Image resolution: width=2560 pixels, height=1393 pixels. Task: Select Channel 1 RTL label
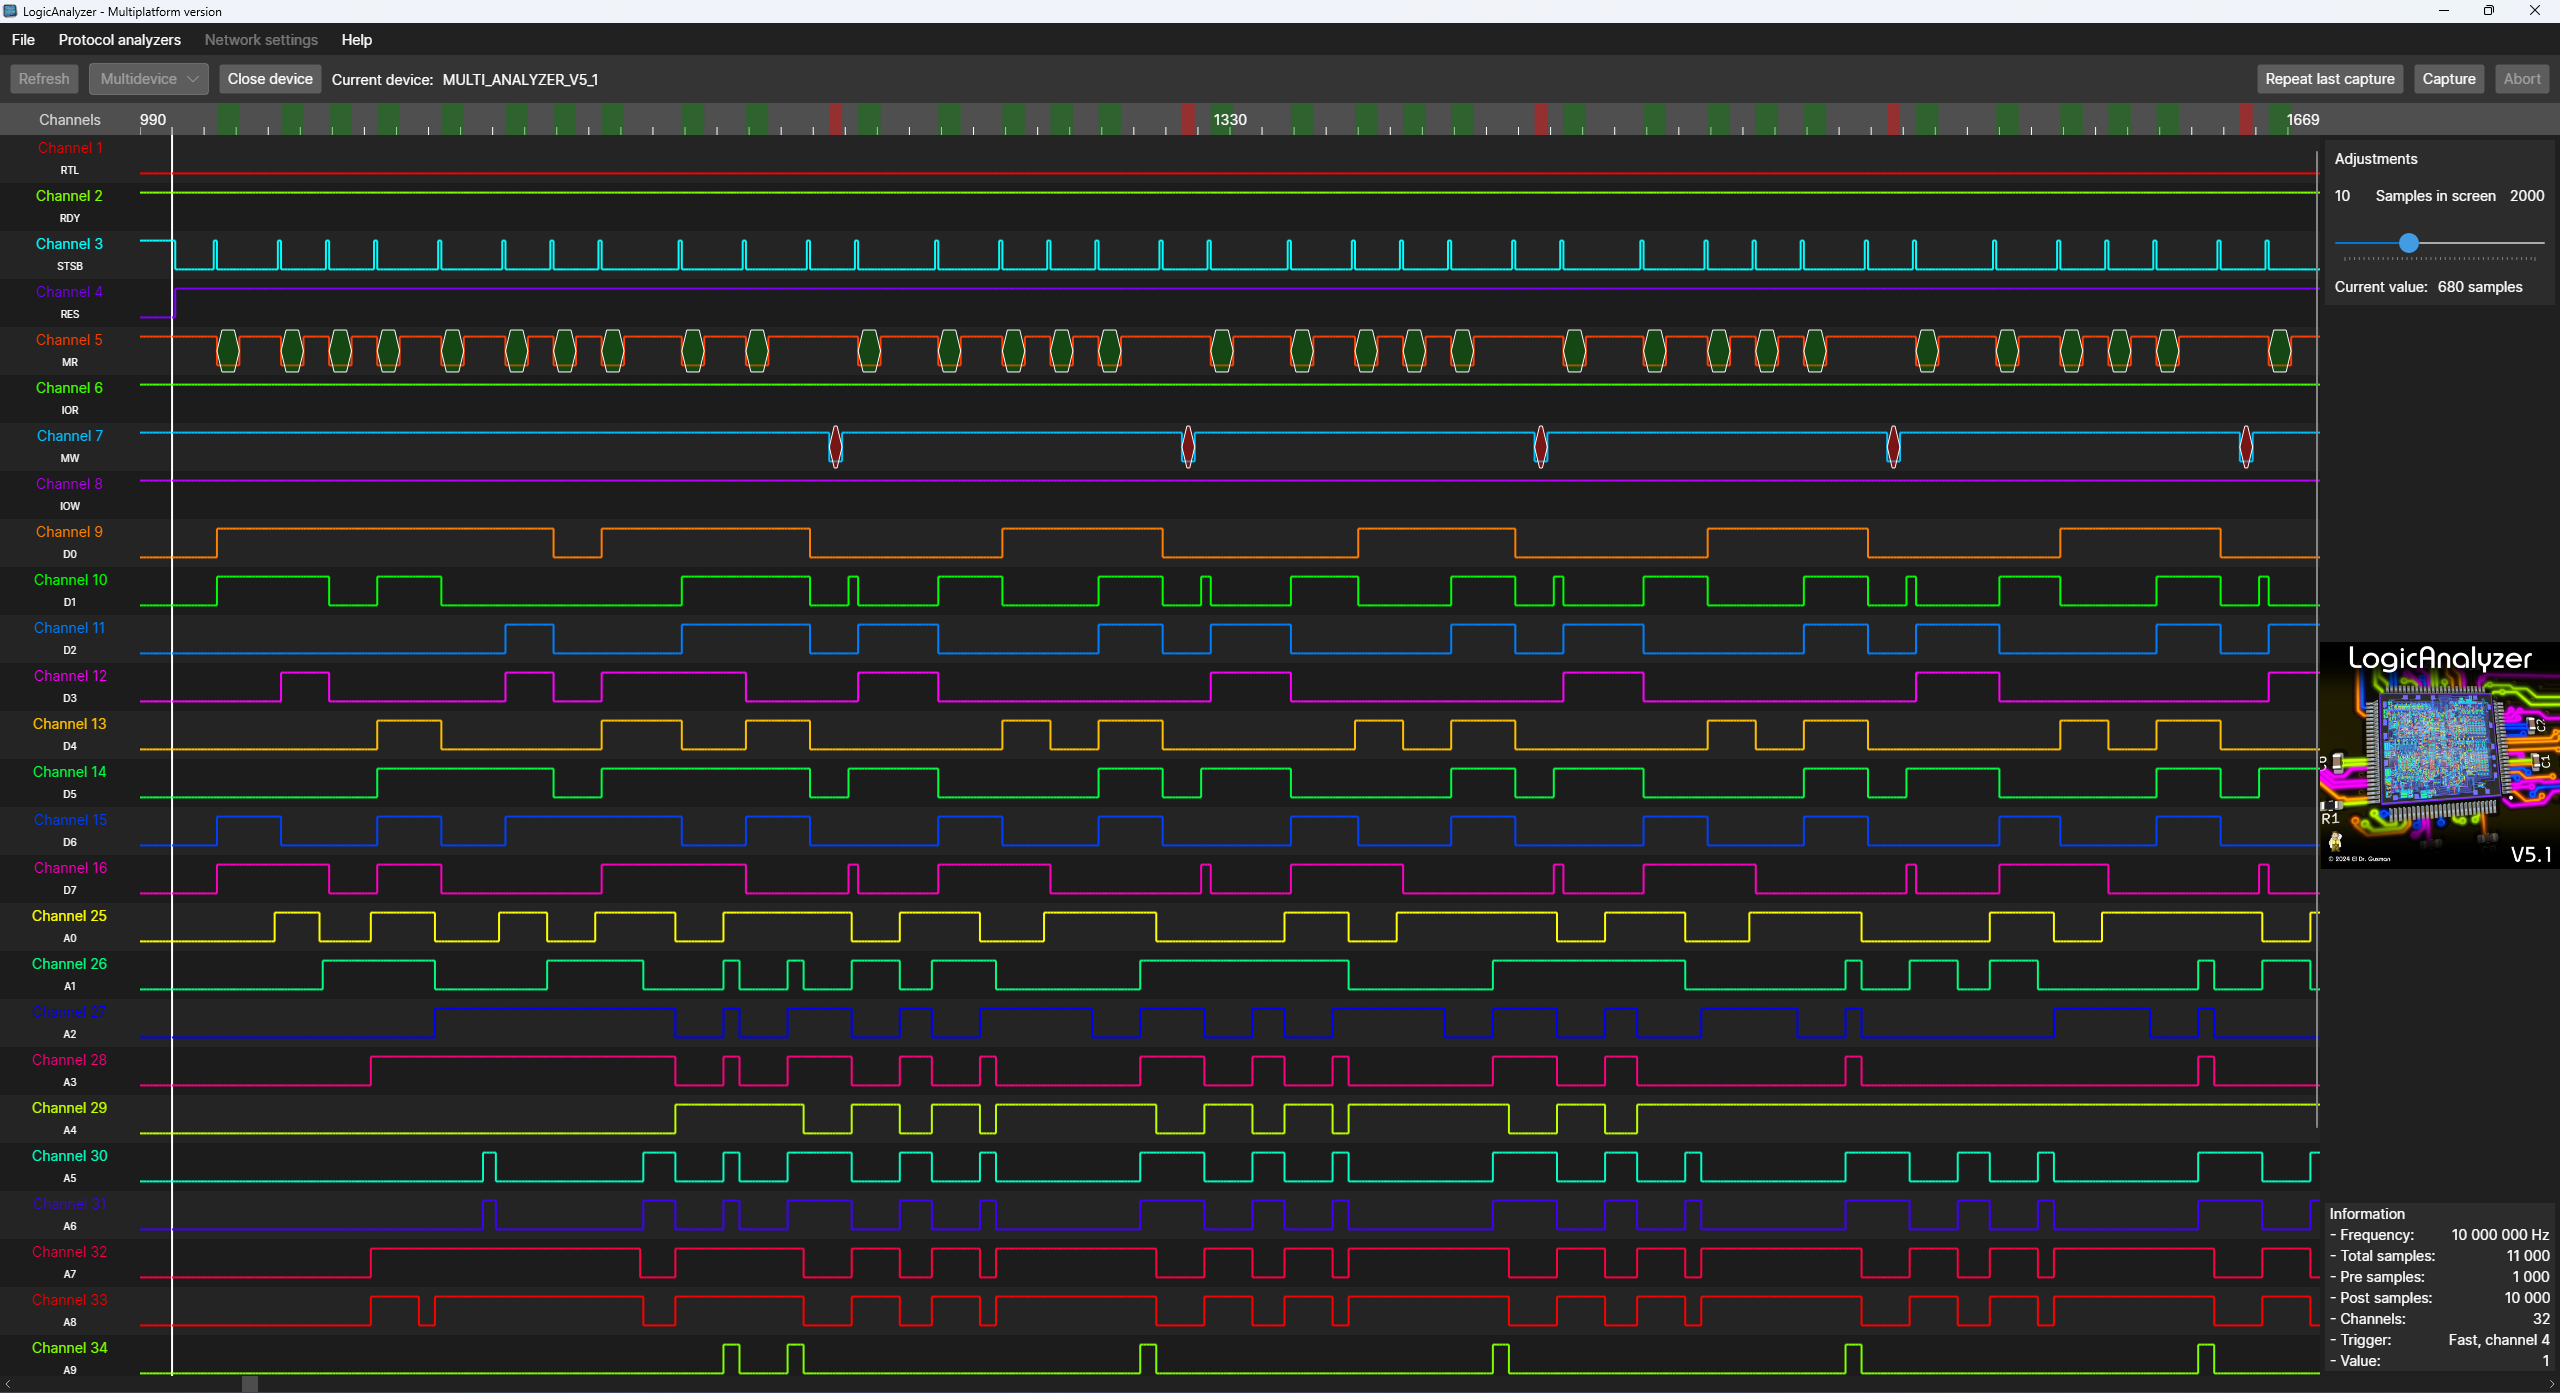(70, 158)
